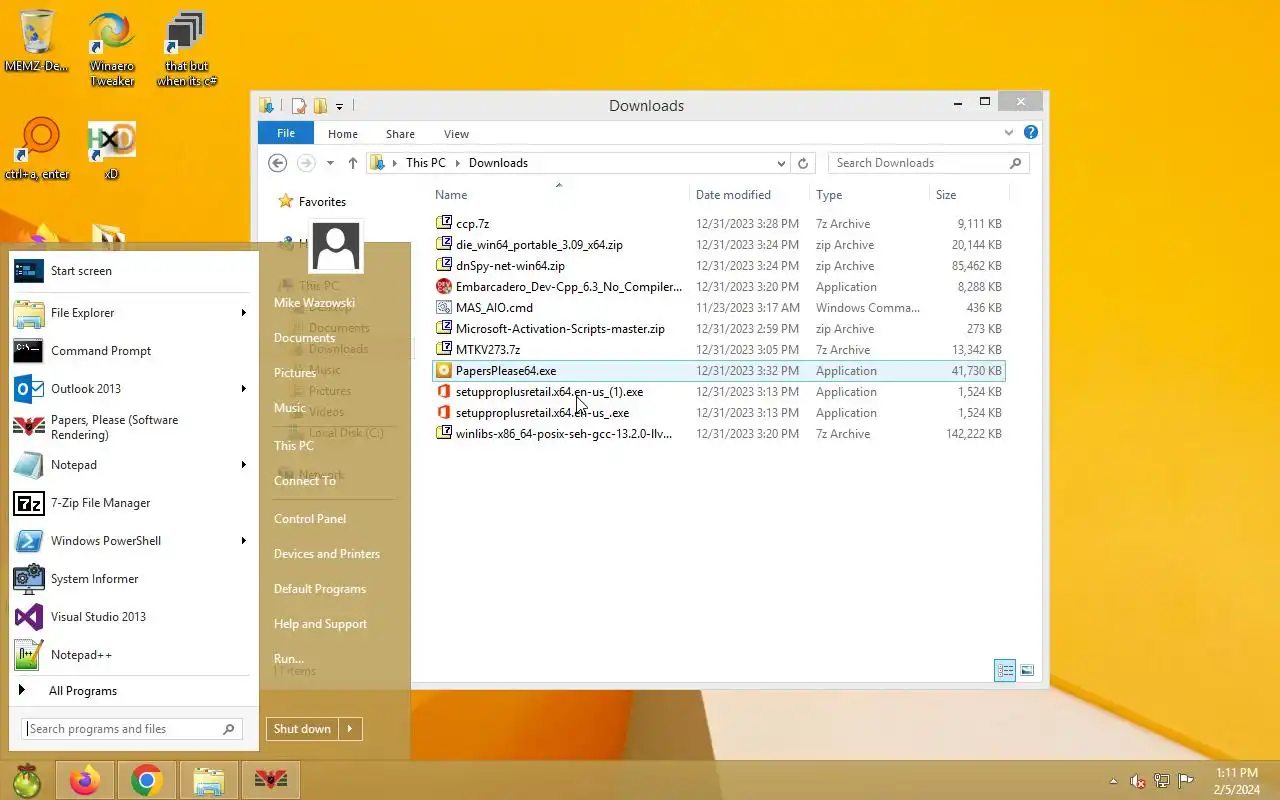Switch to details view layout
Screen dimensions: 1280x800
[1005, 670]
